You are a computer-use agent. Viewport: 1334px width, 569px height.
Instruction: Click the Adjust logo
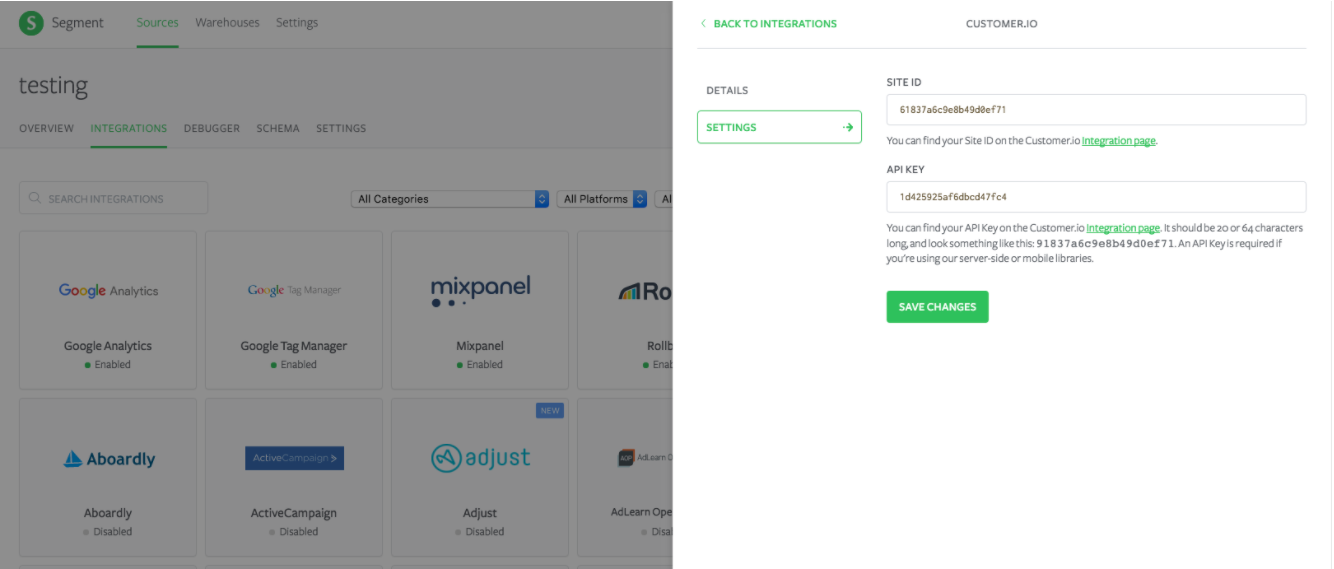pyautogui.click(x=480, y=458)
